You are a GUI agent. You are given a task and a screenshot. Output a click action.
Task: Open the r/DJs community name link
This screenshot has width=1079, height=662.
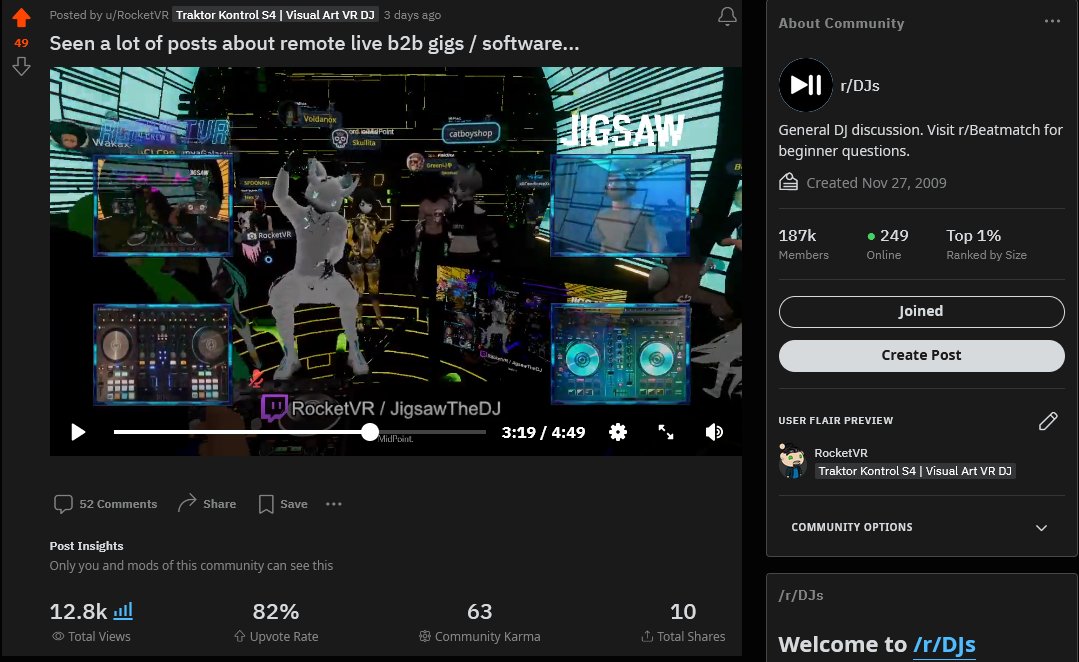(860, 86)
